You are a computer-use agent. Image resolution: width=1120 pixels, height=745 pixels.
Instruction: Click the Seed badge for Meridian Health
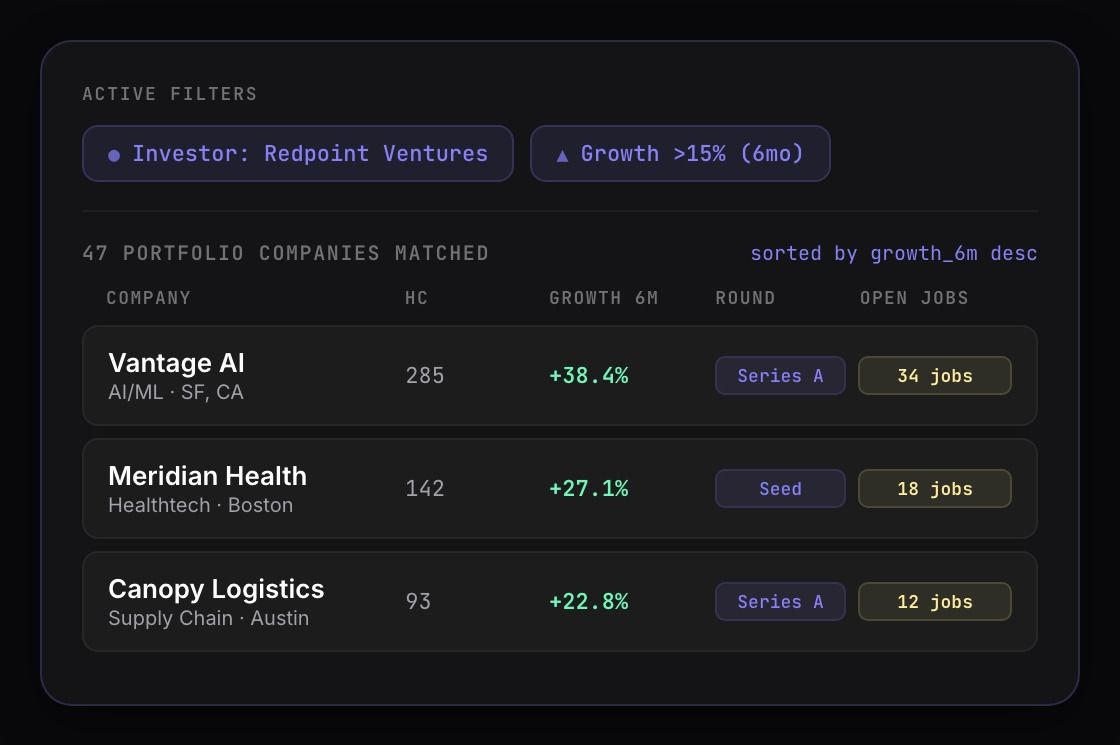pos(780,489)
